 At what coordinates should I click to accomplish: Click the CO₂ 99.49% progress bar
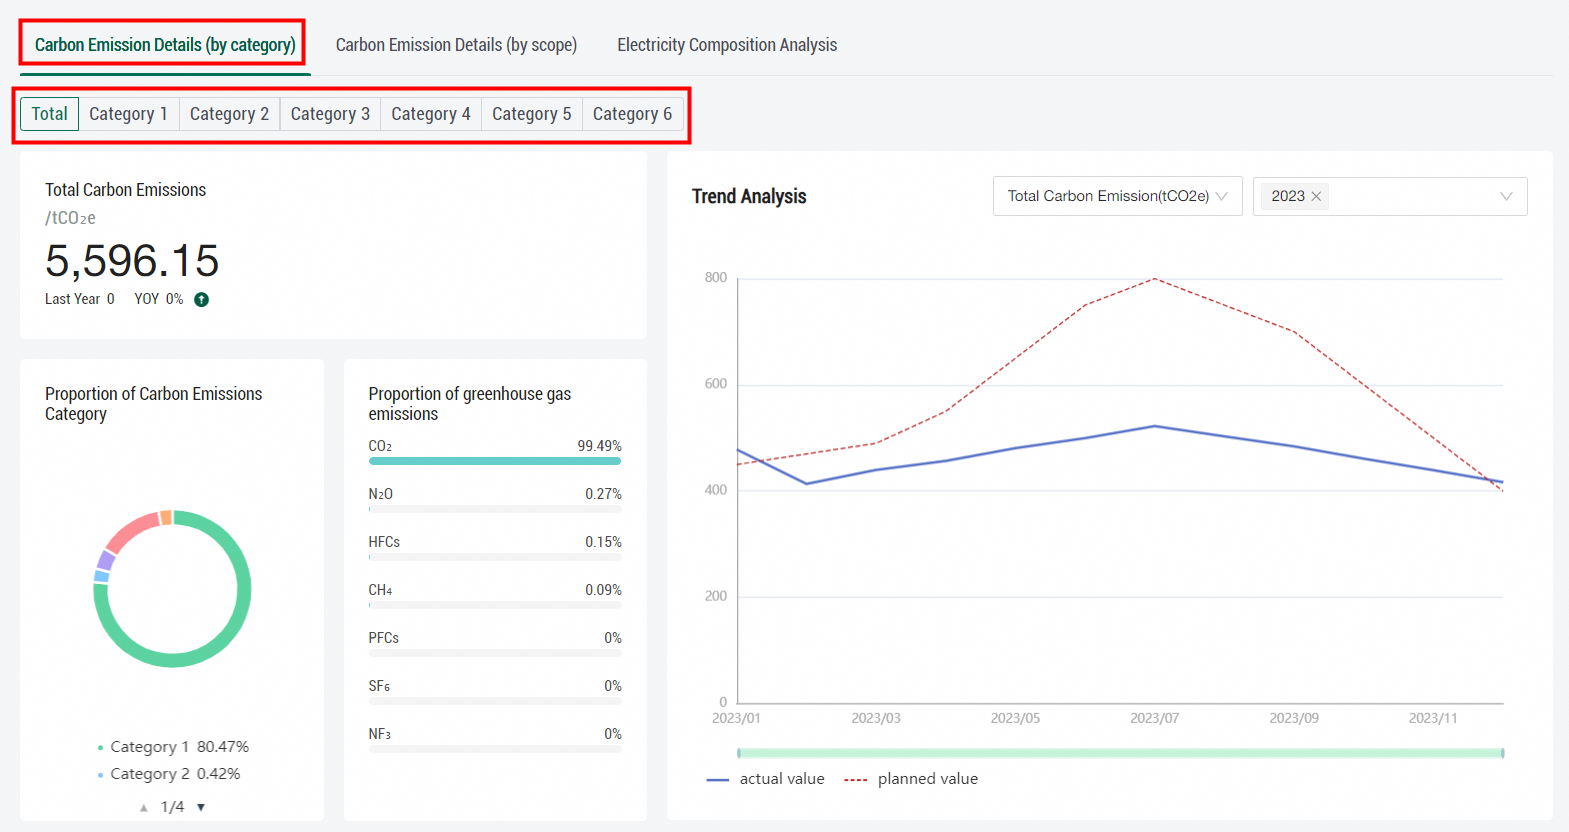tap(494, 461)
